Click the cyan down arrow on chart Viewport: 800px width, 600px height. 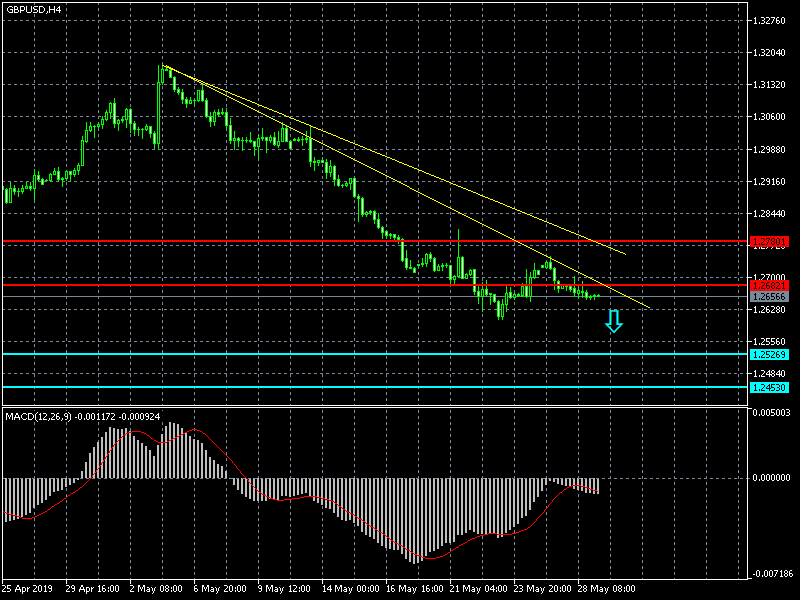tap(614, 321)
